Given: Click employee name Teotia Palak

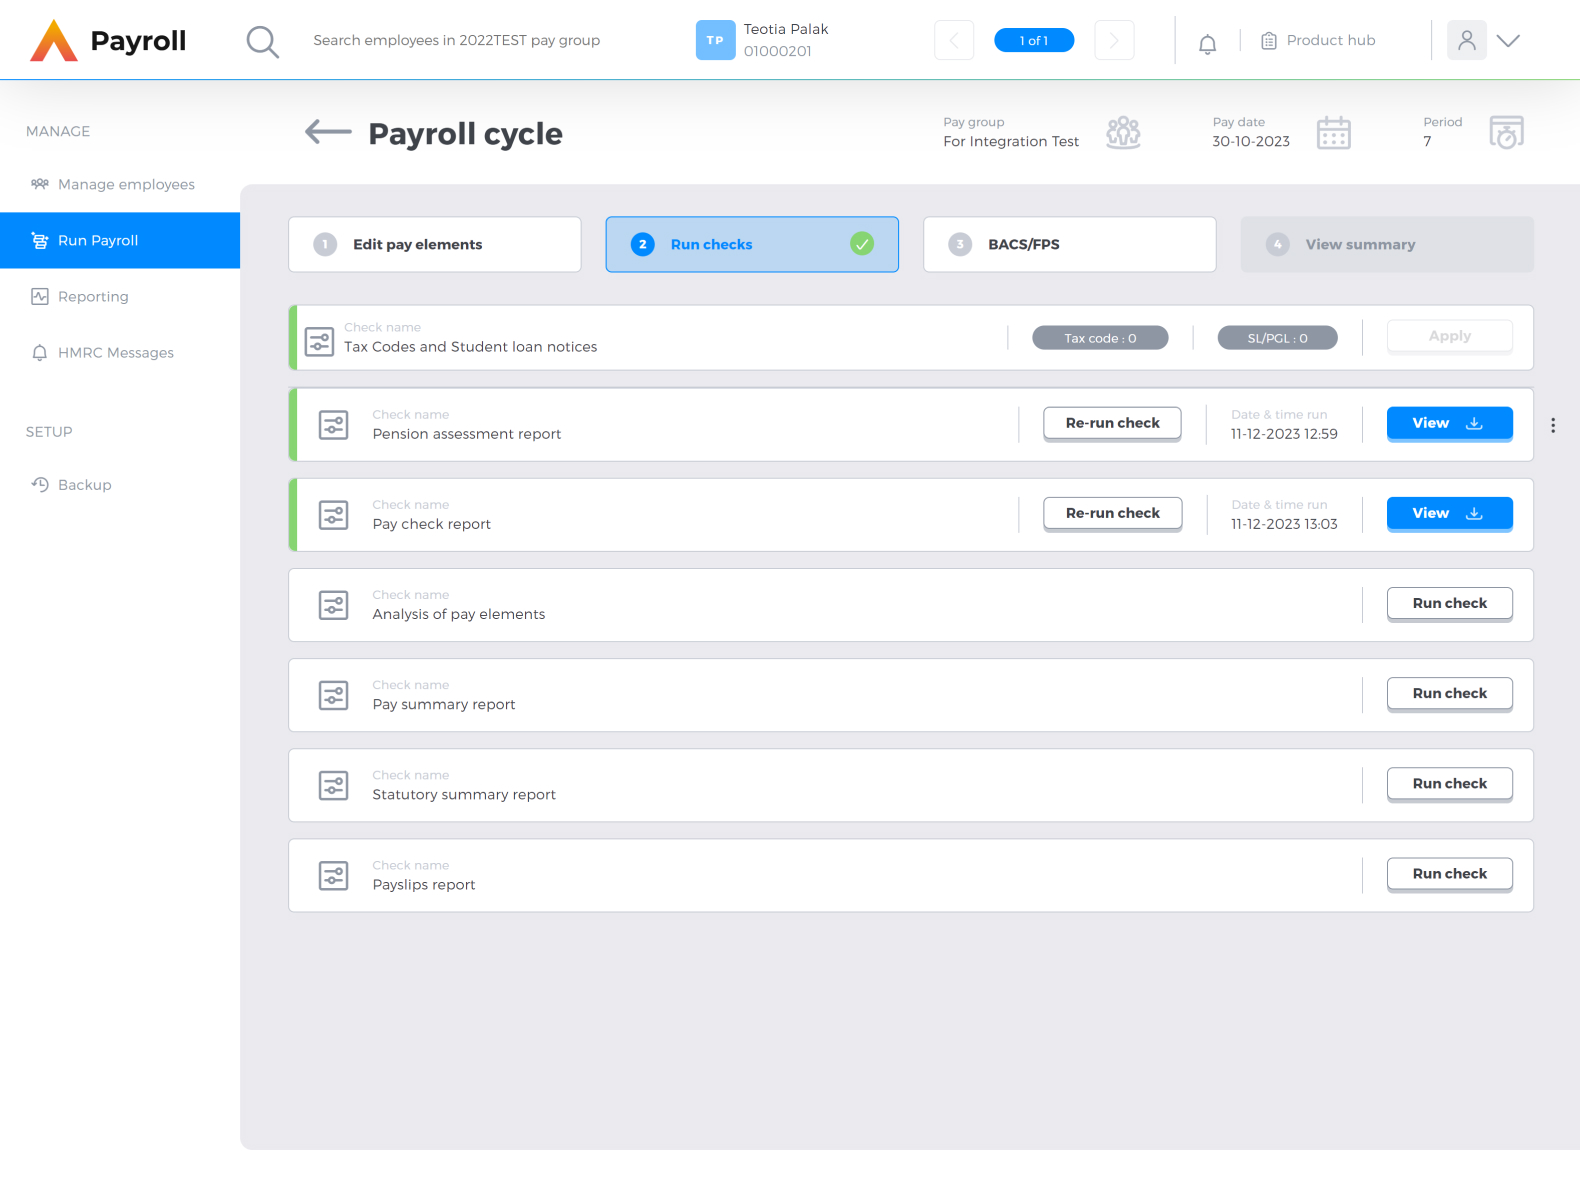Looking at the screenshot, I should pos(786,29).
